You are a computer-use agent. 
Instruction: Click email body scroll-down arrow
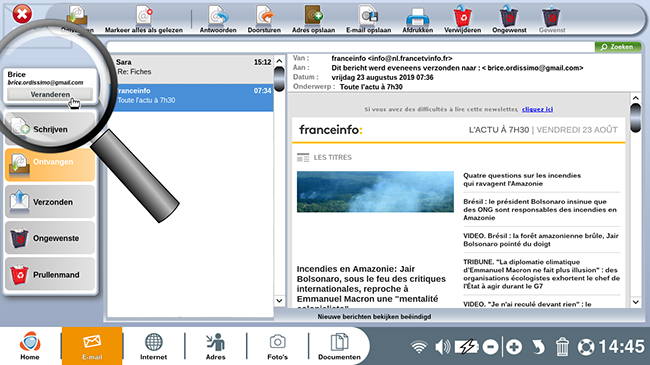tap(635, 302)
